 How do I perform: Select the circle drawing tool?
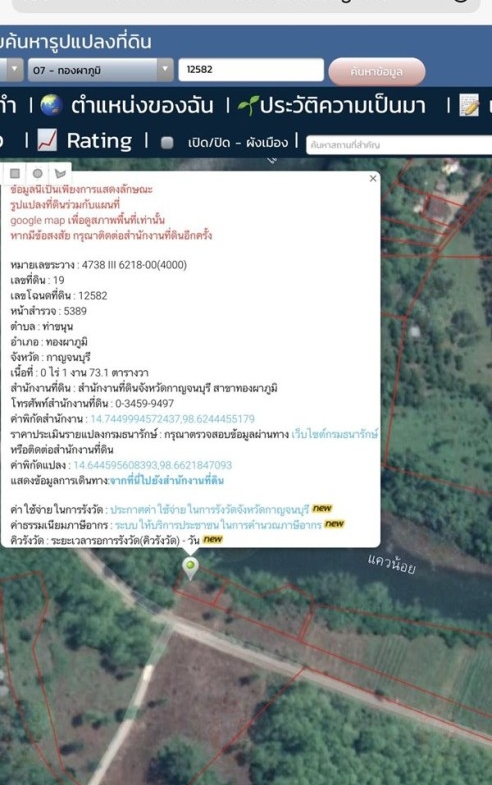[38, 173]
